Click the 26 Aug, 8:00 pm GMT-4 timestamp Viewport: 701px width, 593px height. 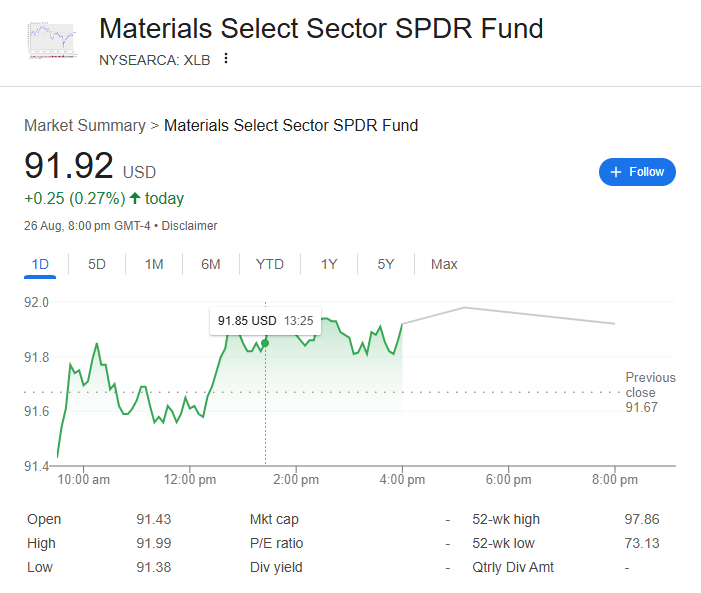tap(87, 226)
